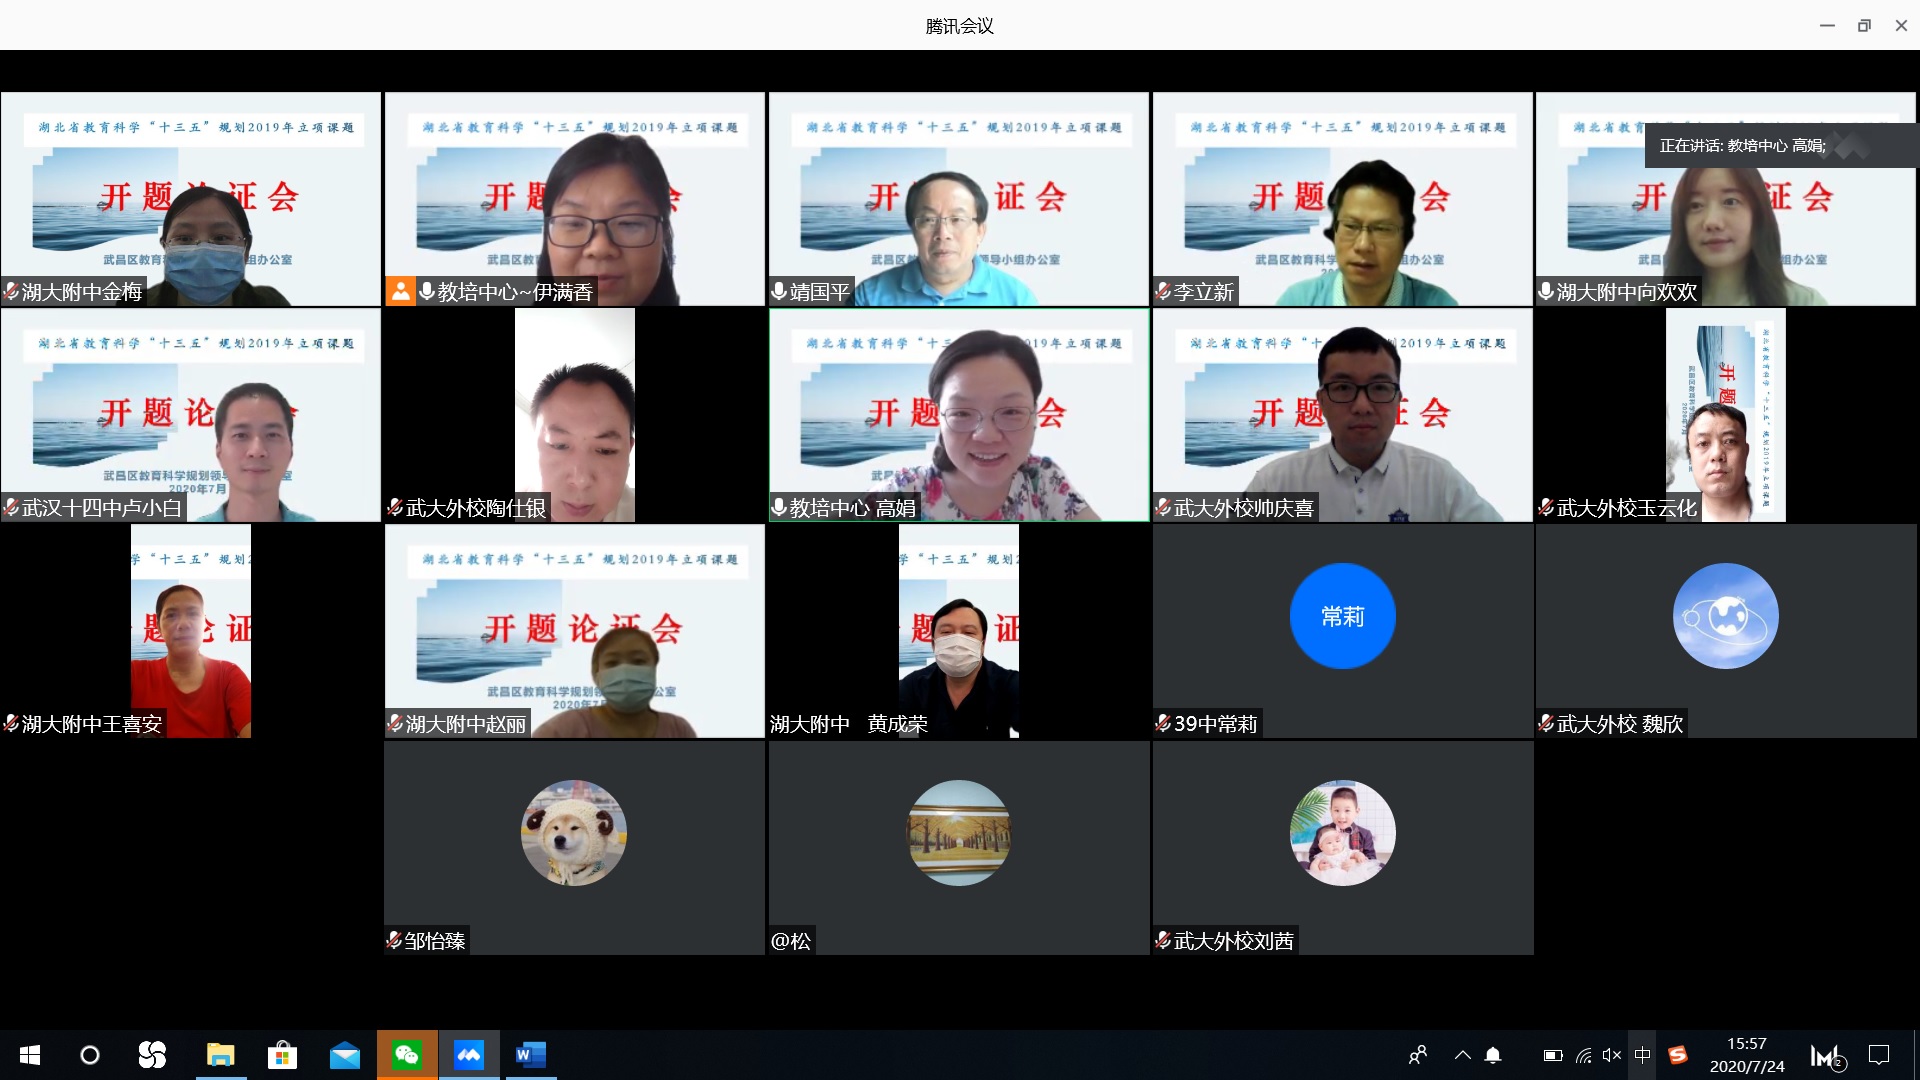Open Word from the taskbar
The width and height of the screenshot is (1920, 1080).
530,1055
